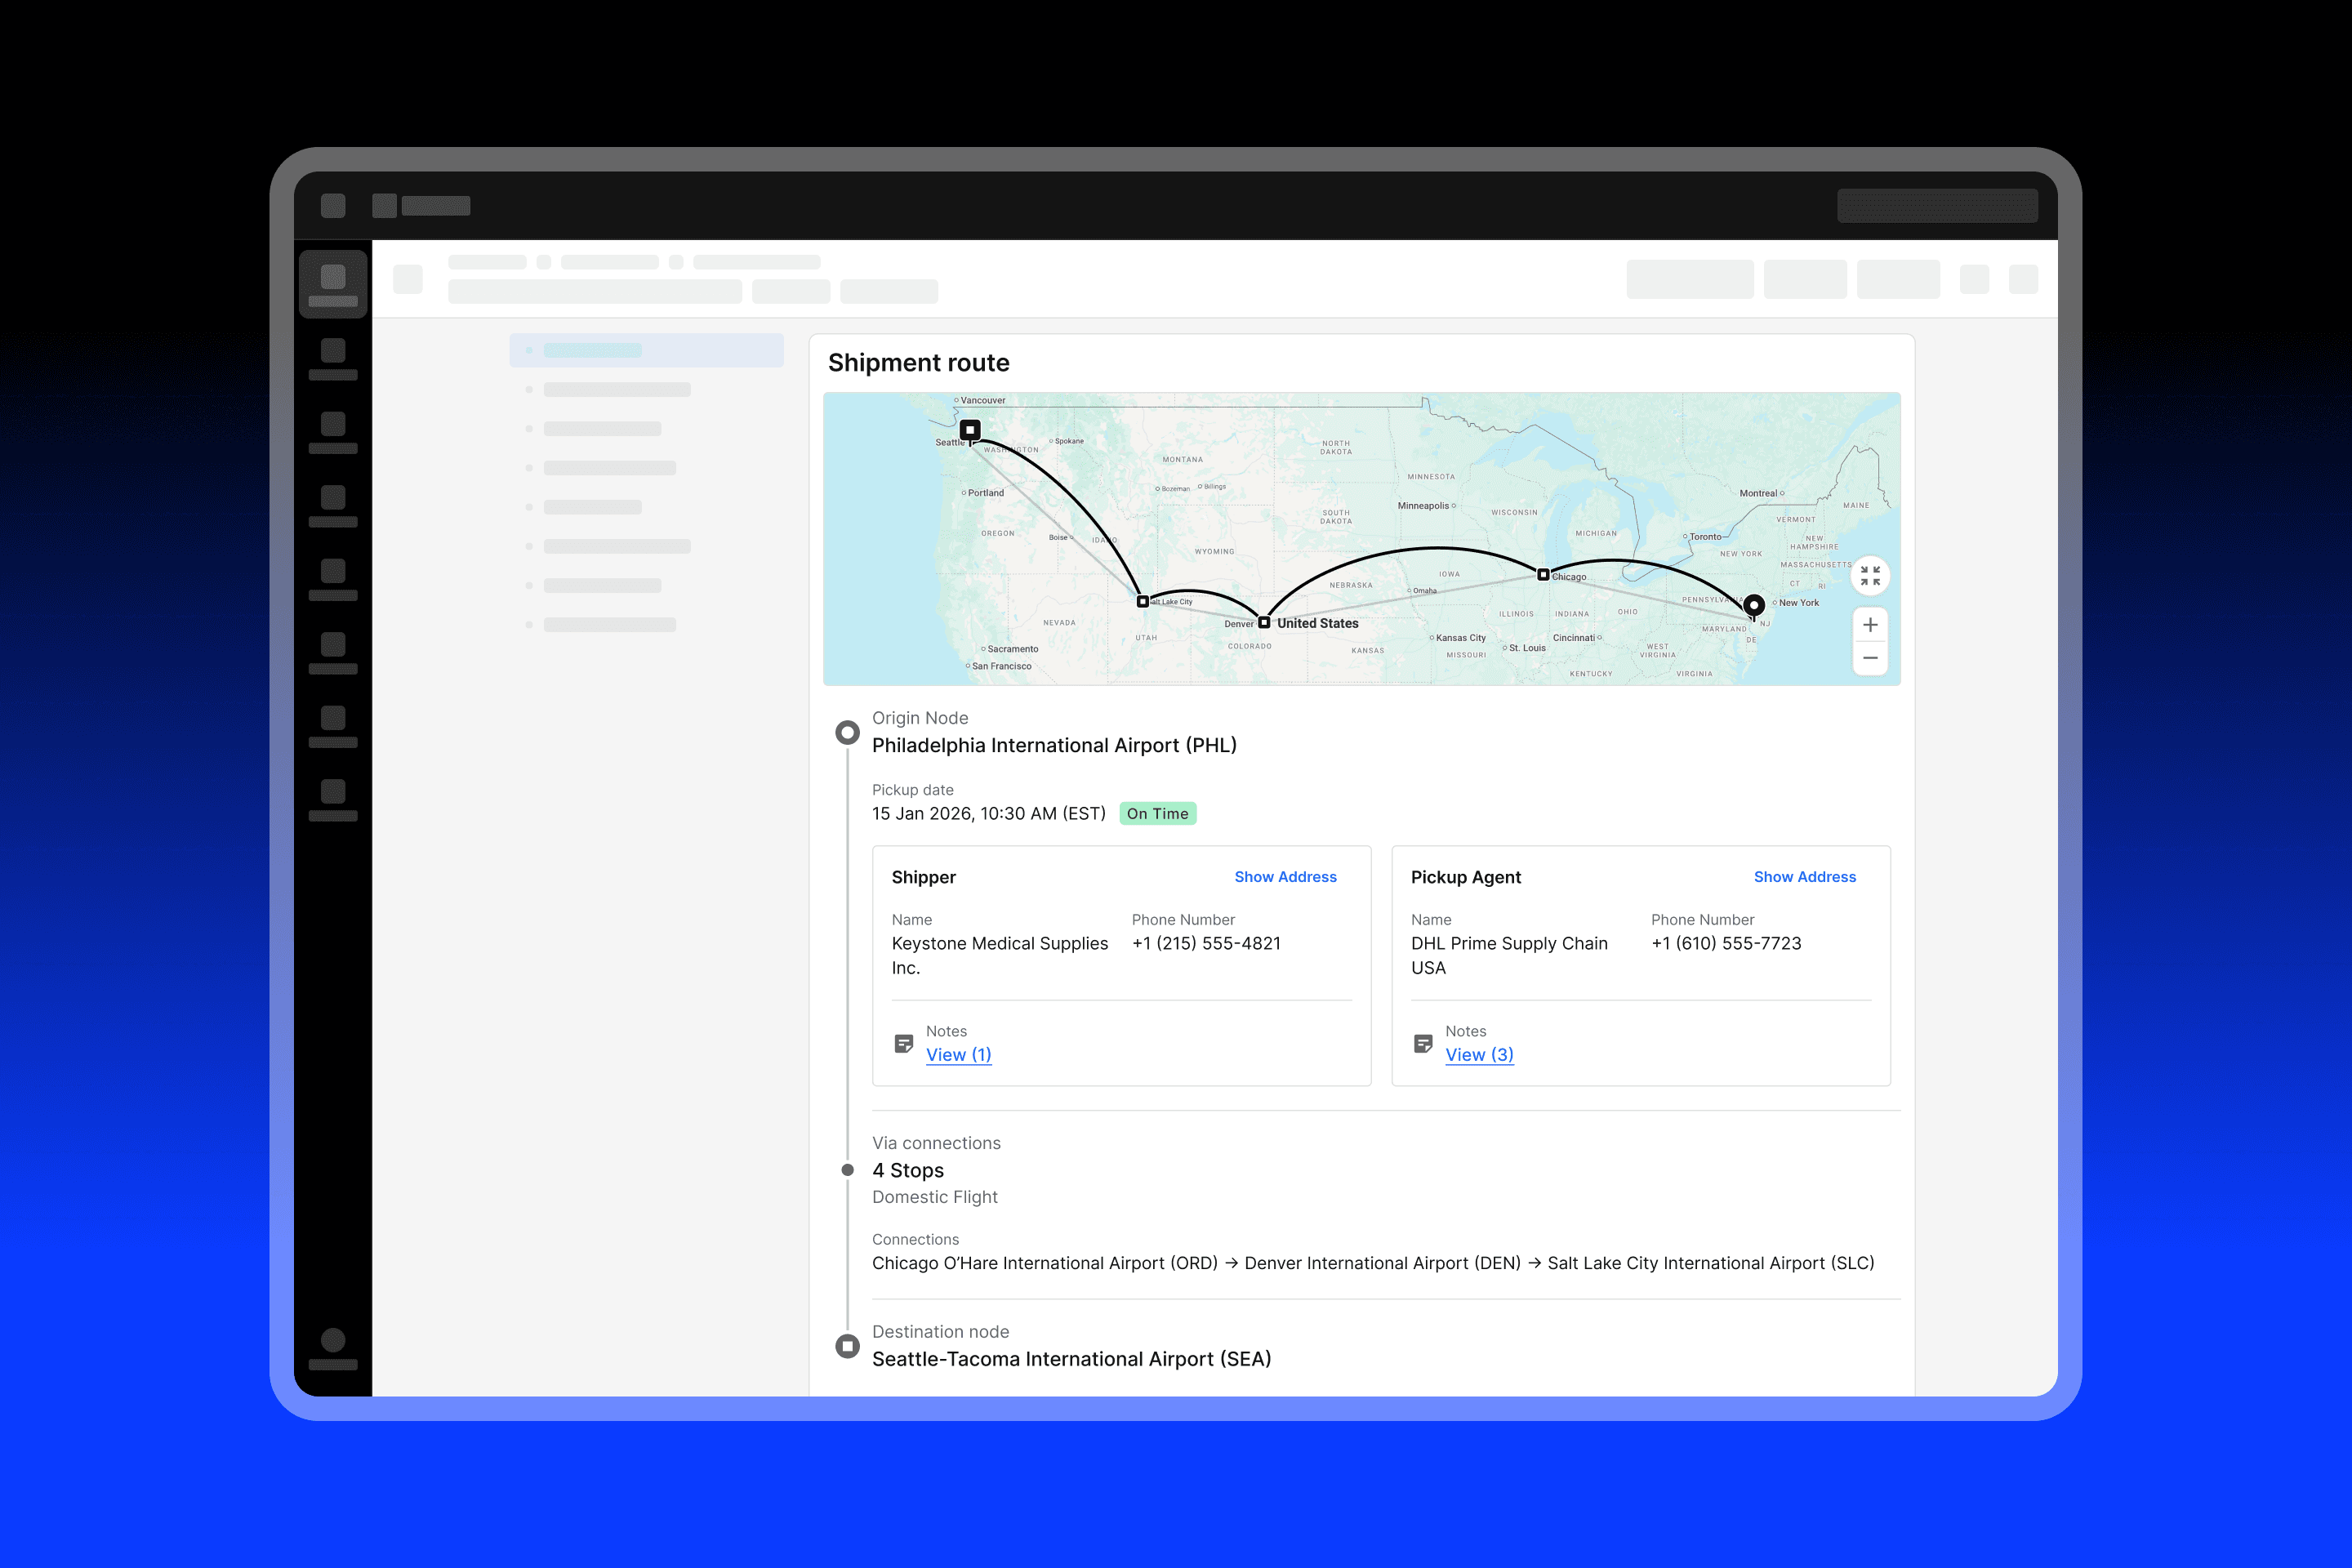Screen dimensions: 2352x1568
Task: Show Address for the Pickup Agent card
Action: 1804,877
